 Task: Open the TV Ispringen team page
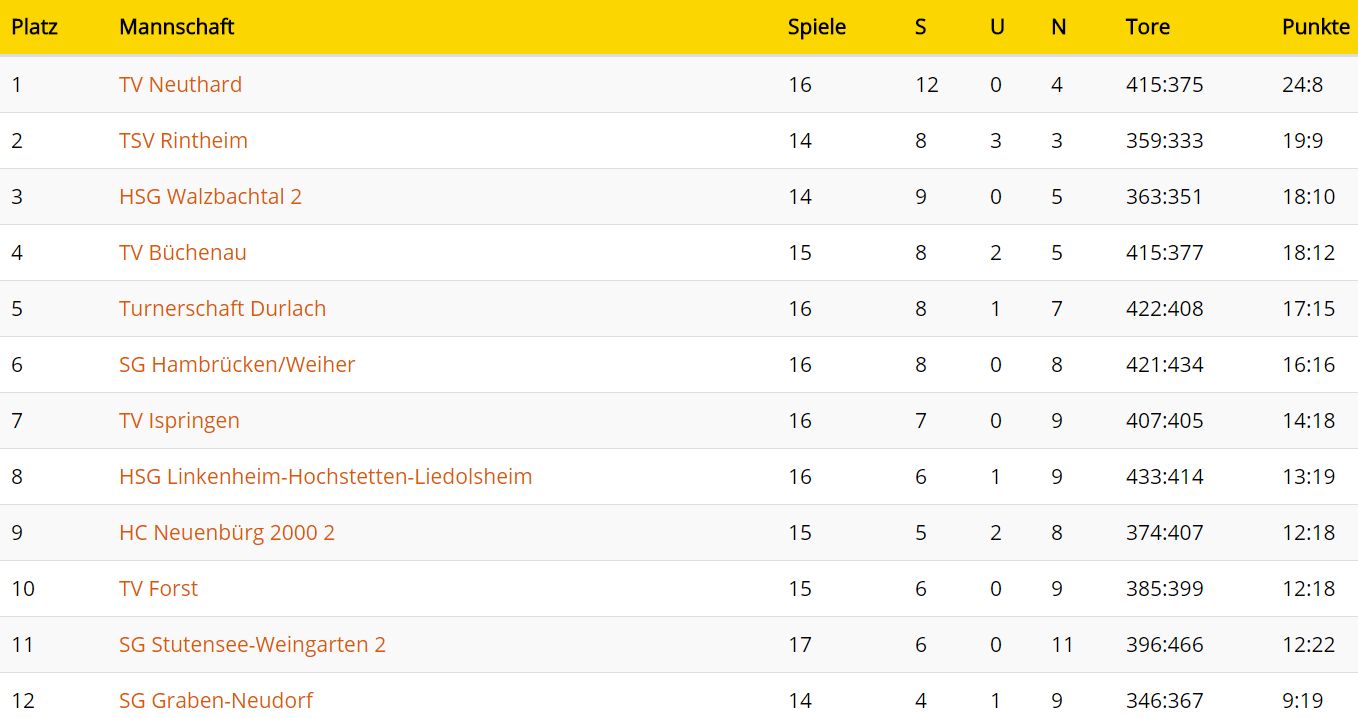pyautogui.click(x=179, y=420)
